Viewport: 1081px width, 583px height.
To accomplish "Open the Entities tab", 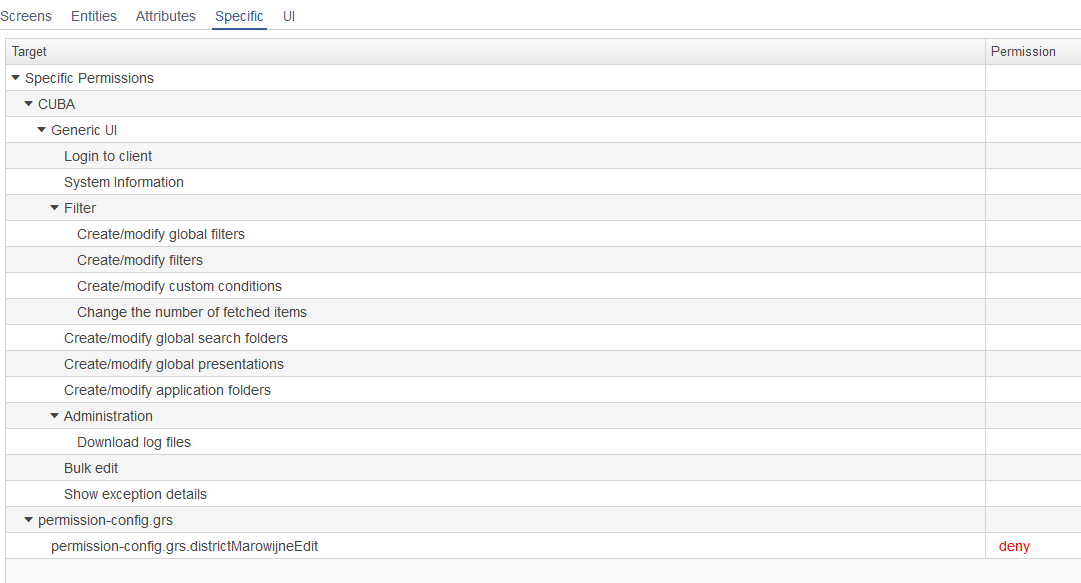I will tap(94, 16).
